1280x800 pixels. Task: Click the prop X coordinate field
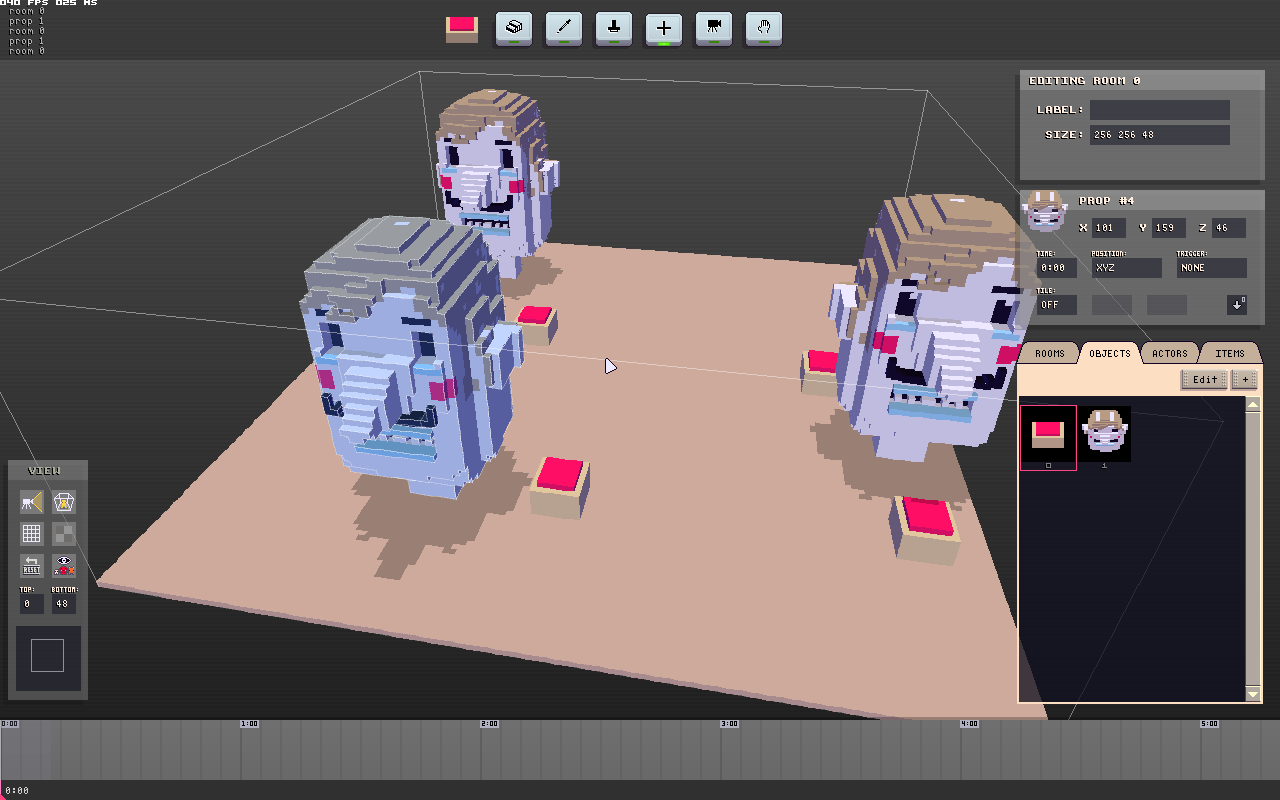click(1109, 228)
